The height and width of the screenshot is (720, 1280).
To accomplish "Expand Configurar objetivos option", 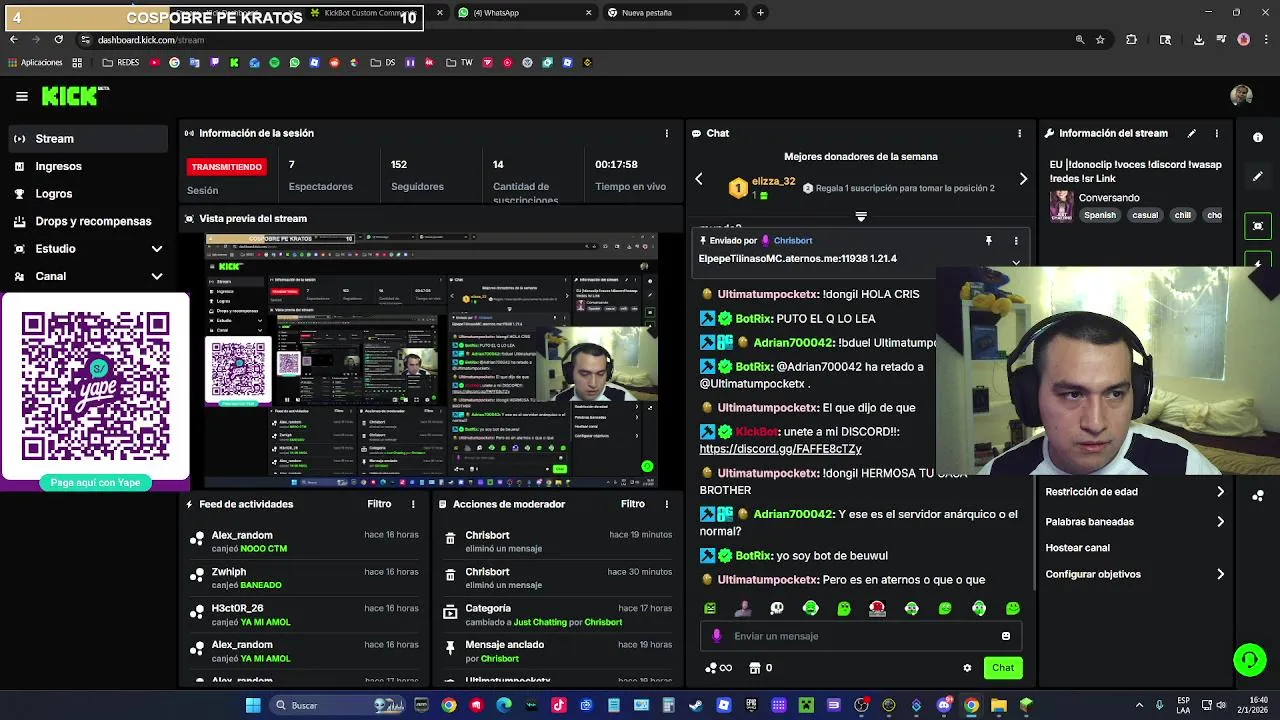I will 1134,574.
